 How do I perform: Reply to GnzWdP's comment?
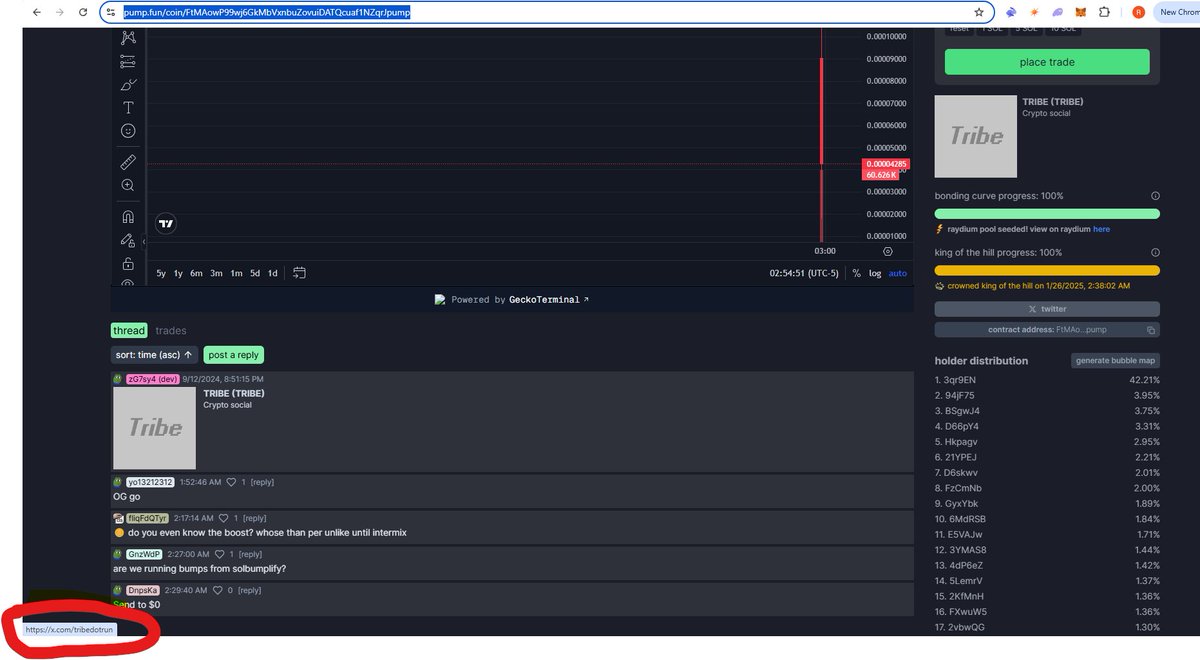(250, 554)
